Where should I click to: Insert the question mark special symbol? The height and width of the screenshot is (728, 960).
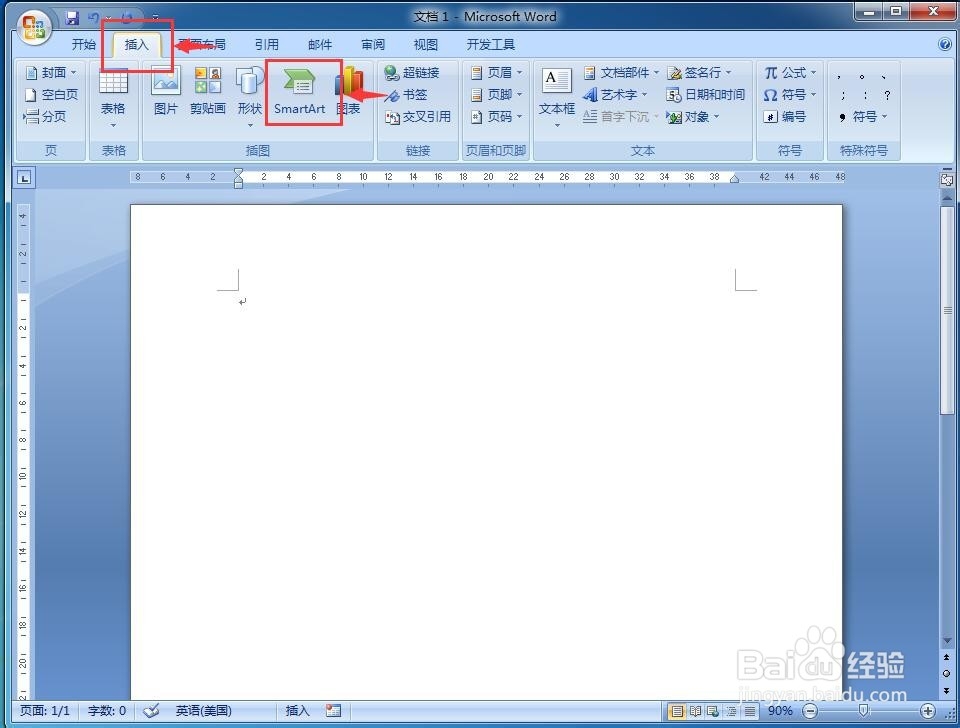click(887, 95)
